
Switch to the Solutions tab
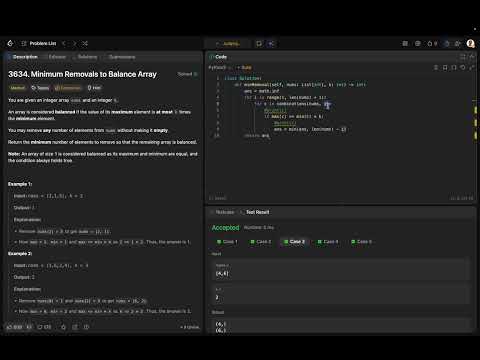click(85, 57)
